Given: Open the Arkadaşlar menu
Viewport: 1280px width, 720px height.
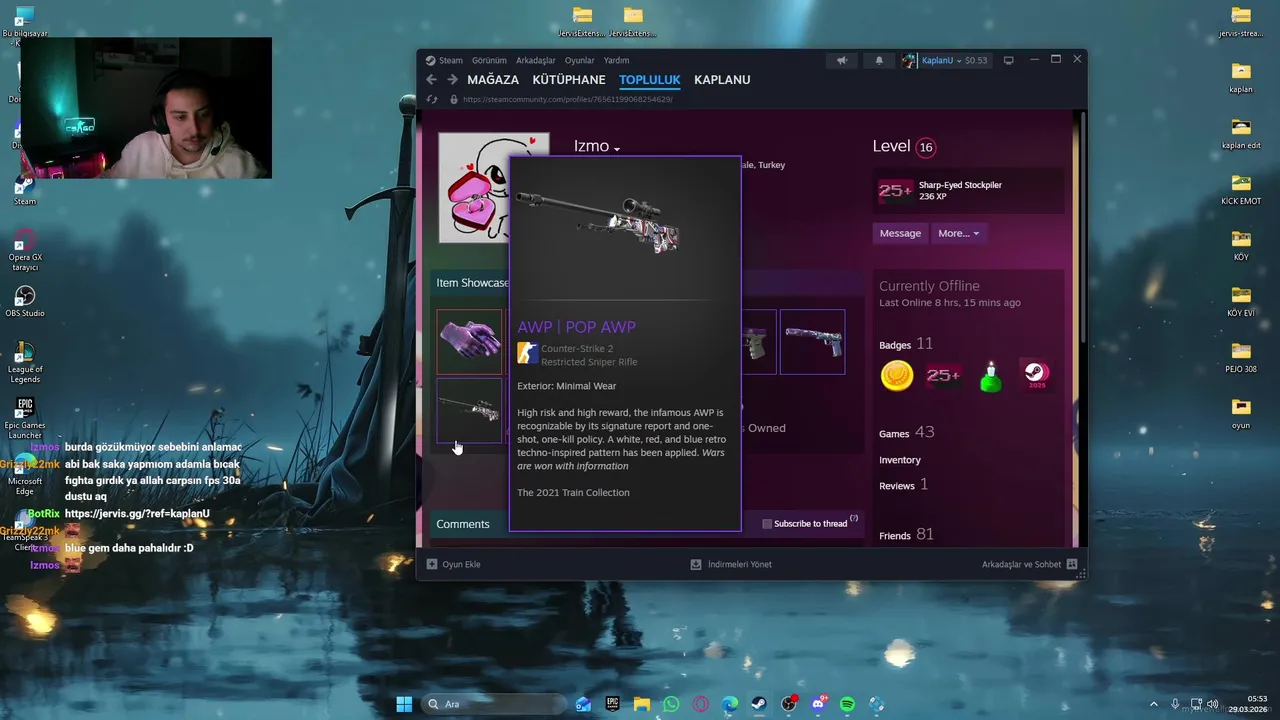Looking at the screenshot, I should (x=536, y=60).
